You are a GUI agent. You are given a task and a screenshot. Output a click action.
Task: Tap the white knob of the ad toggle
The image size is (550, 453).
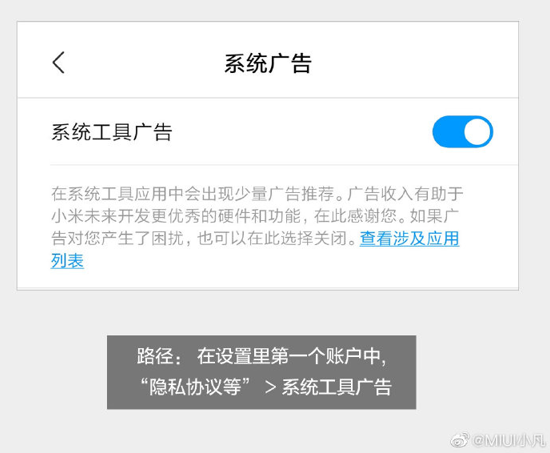(477, 132)
